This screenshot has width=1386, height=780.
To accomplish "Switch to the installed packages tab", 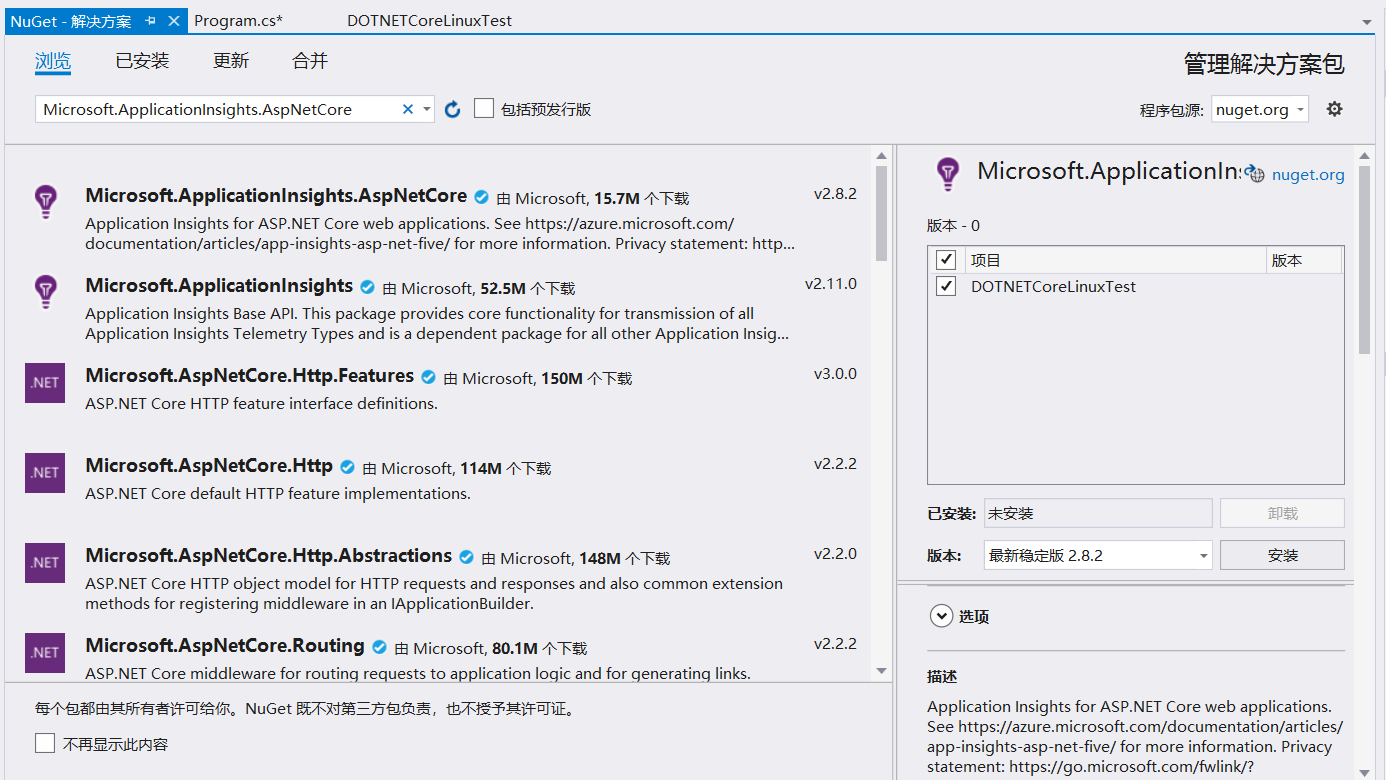I will [x=142, y=61].
